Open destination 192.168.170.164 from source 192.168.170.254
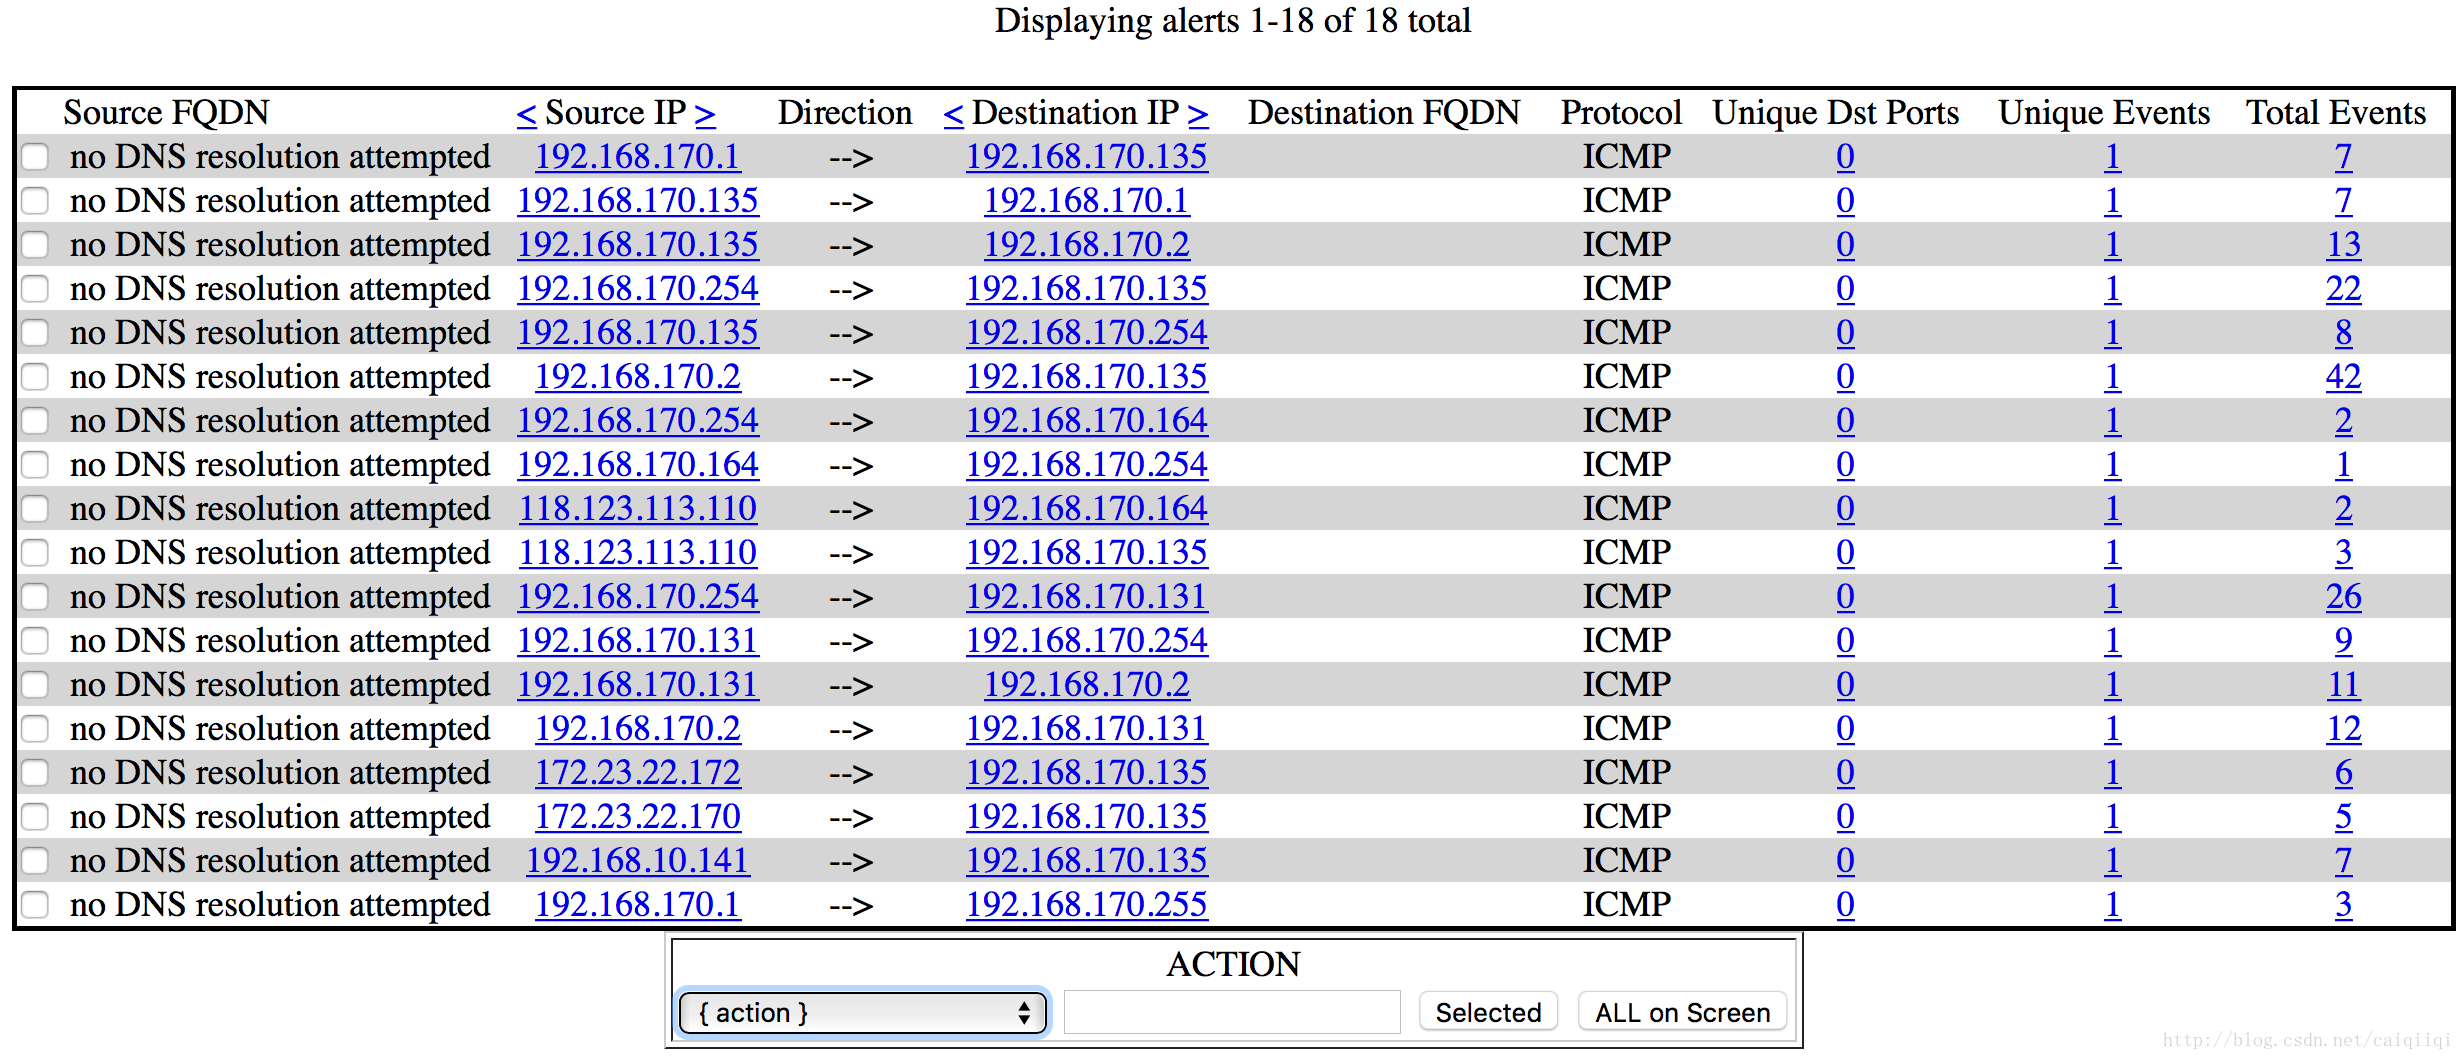Image resolution: width=2464 pixels, height=1060 pixels. click(x=1087, y=421)
